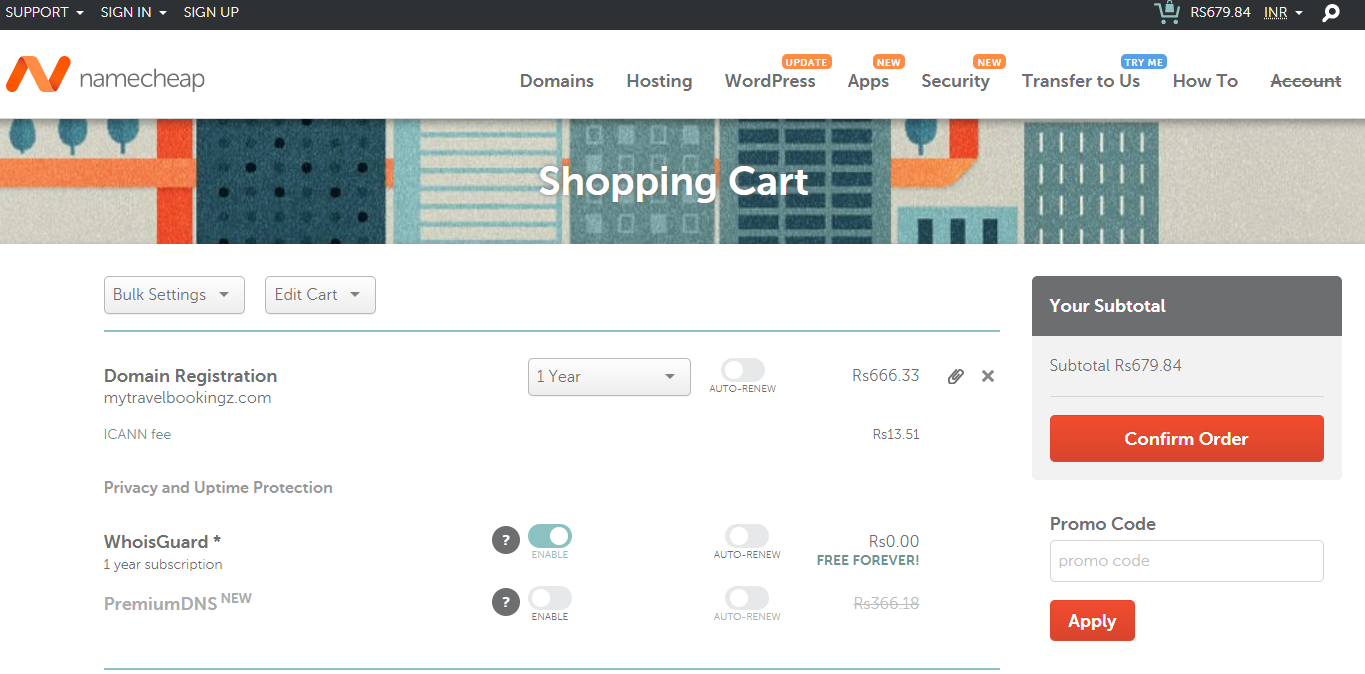The image size is (1365, 674).
Task: Open the Transfer to Us menu
Action: click(1081, 81)
